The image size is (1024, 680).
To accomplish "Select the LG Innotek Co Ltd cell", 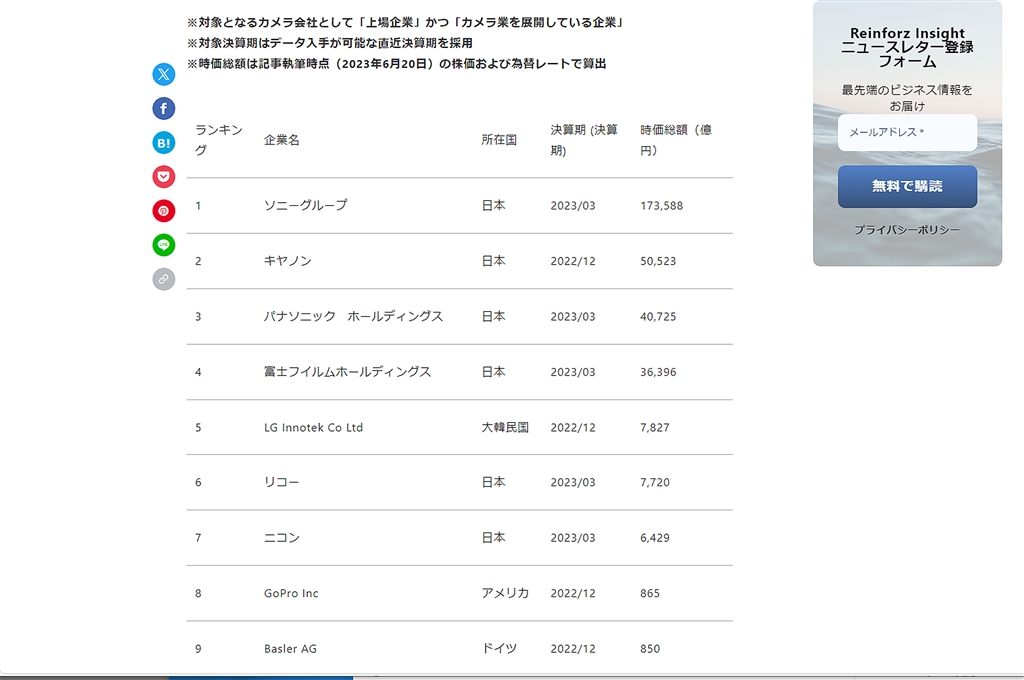I will click(313, 427).
